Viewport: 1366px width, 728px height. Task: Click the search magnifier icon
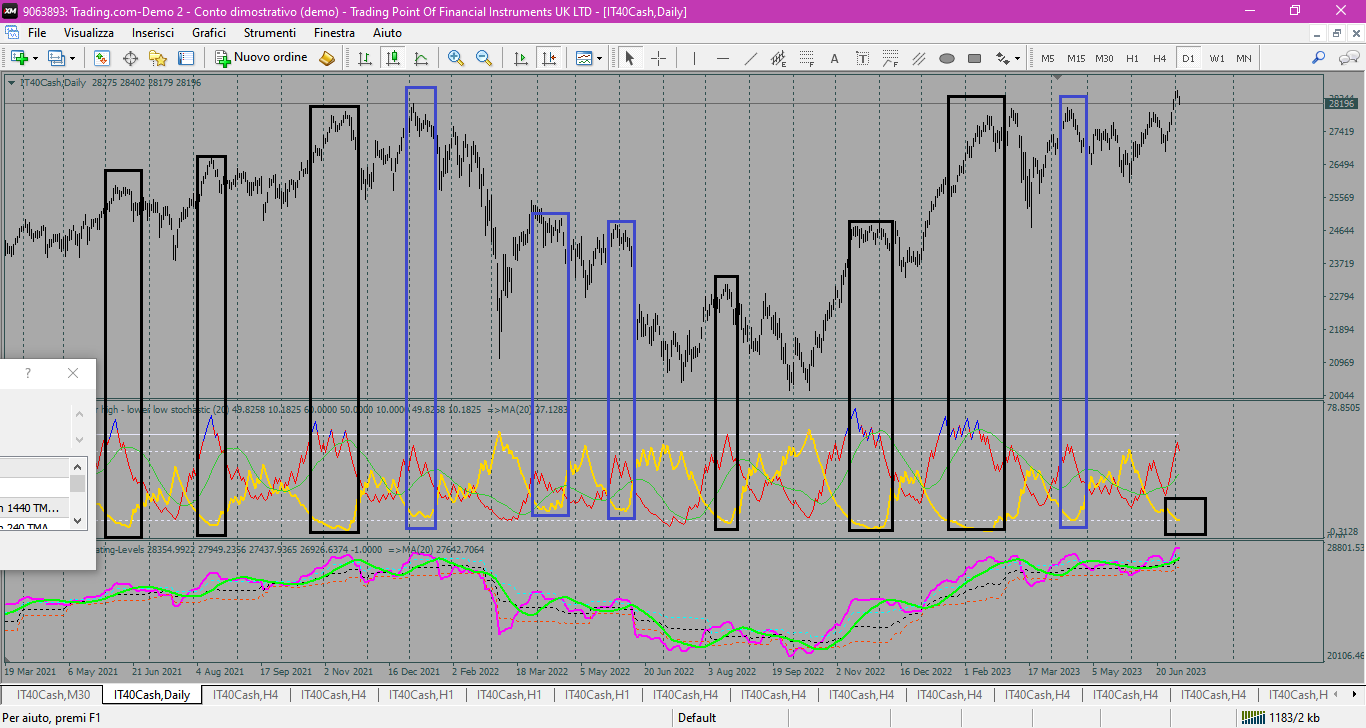pos(1319,58)
